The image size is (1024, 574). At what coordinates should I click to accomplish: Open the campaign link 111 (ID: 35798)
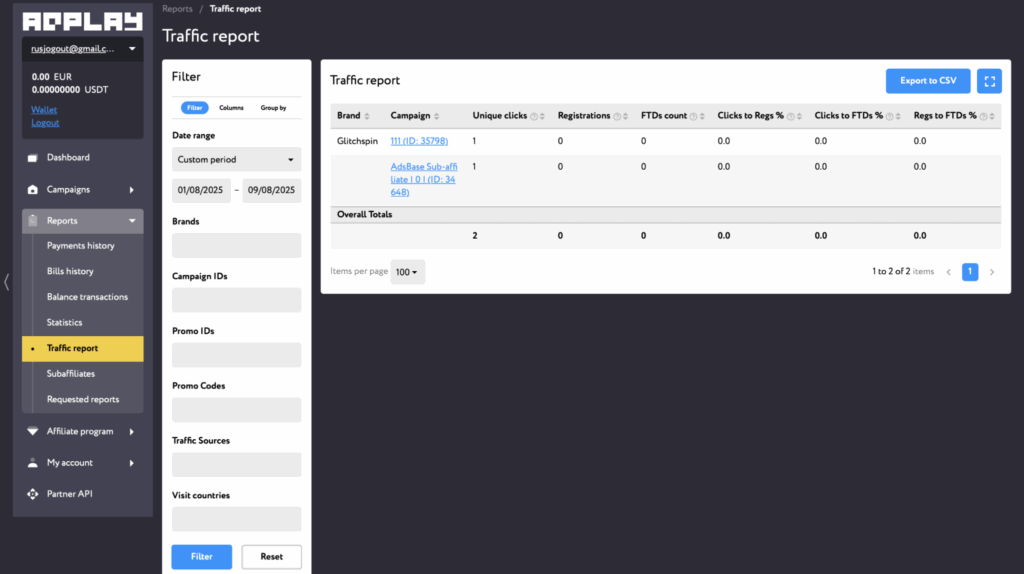tap(419, 142)
